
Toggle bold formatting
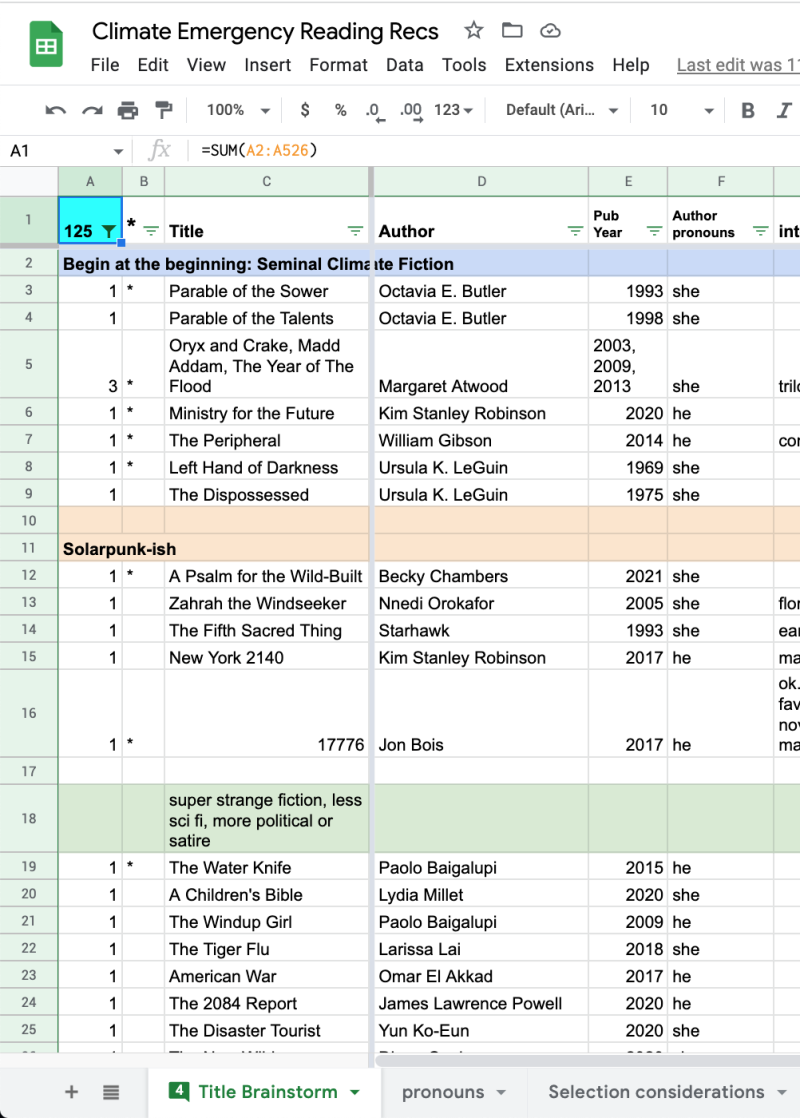click(747, 110)
